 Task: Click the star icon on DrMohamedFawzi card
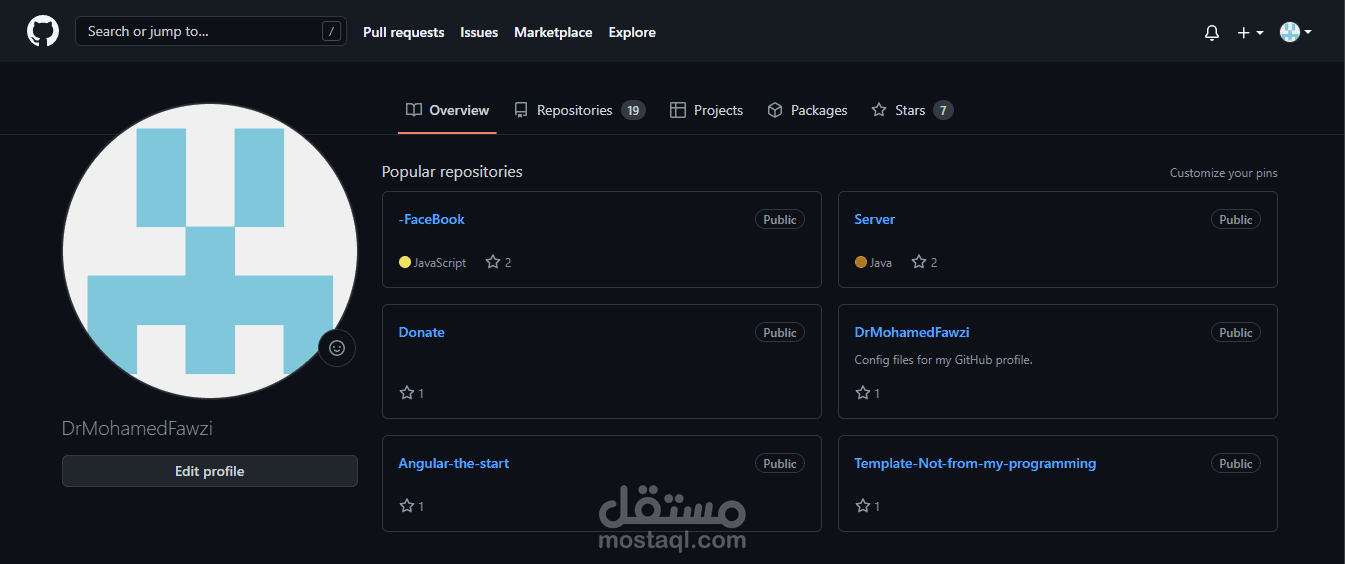(x=863, y=393)
